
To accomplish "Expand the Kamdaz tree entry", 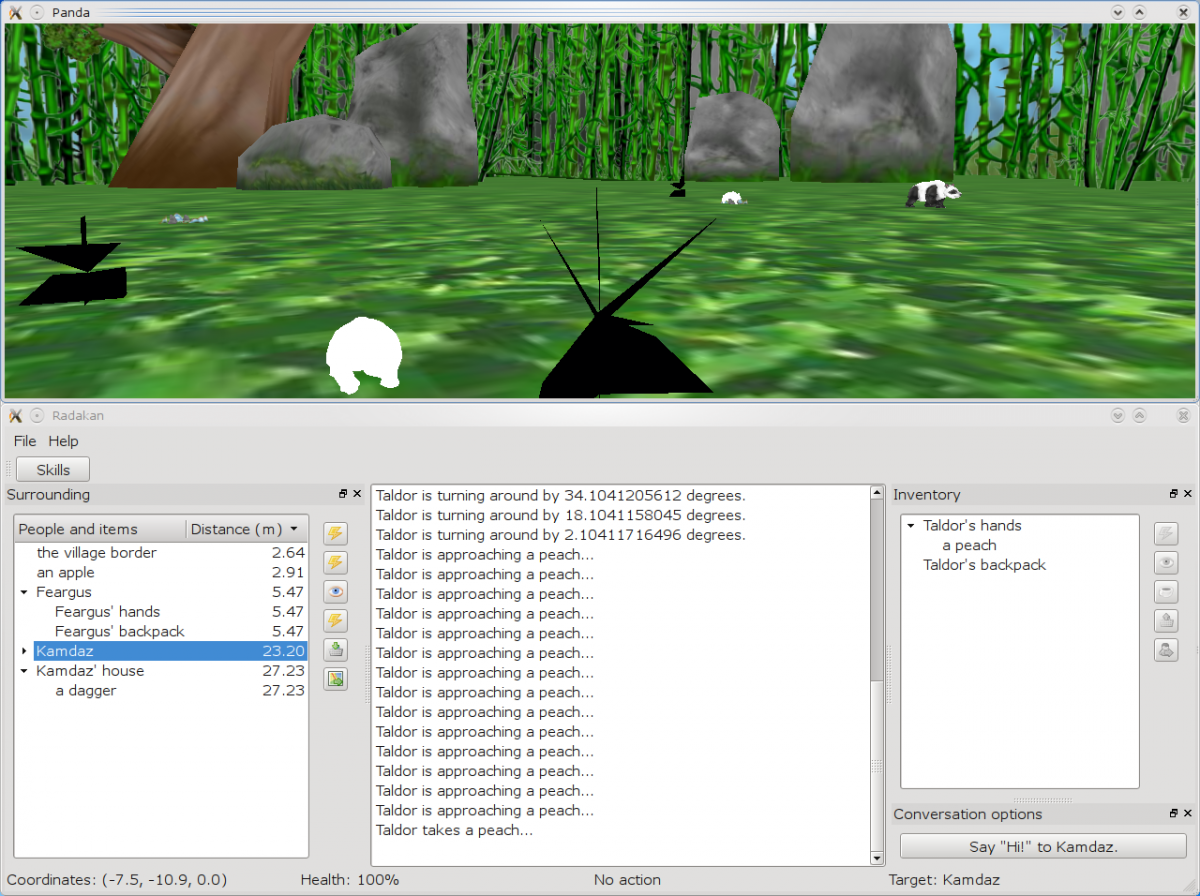I will tap(24, 651).
